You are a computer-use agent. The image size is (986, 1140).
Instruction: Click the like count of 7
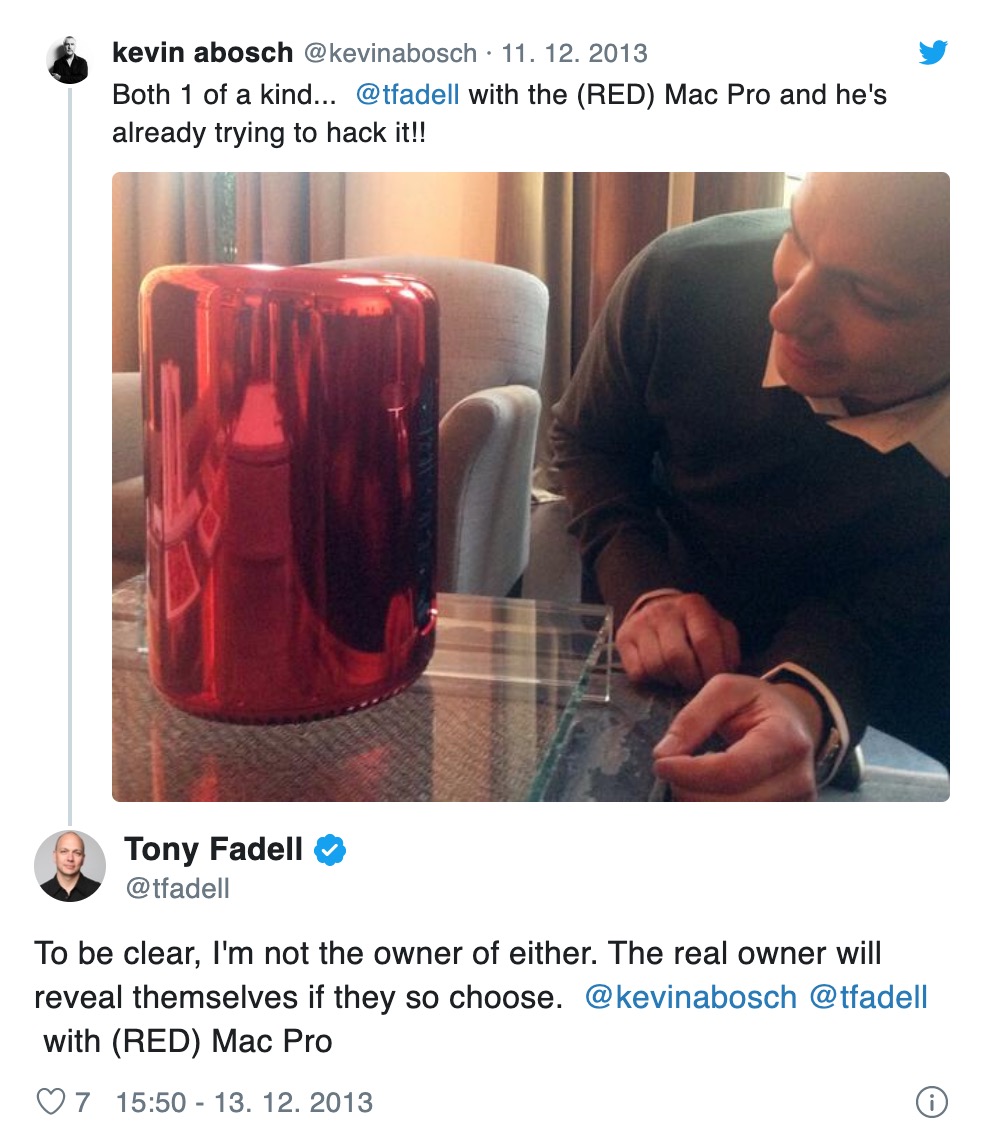coord(82,1102)
